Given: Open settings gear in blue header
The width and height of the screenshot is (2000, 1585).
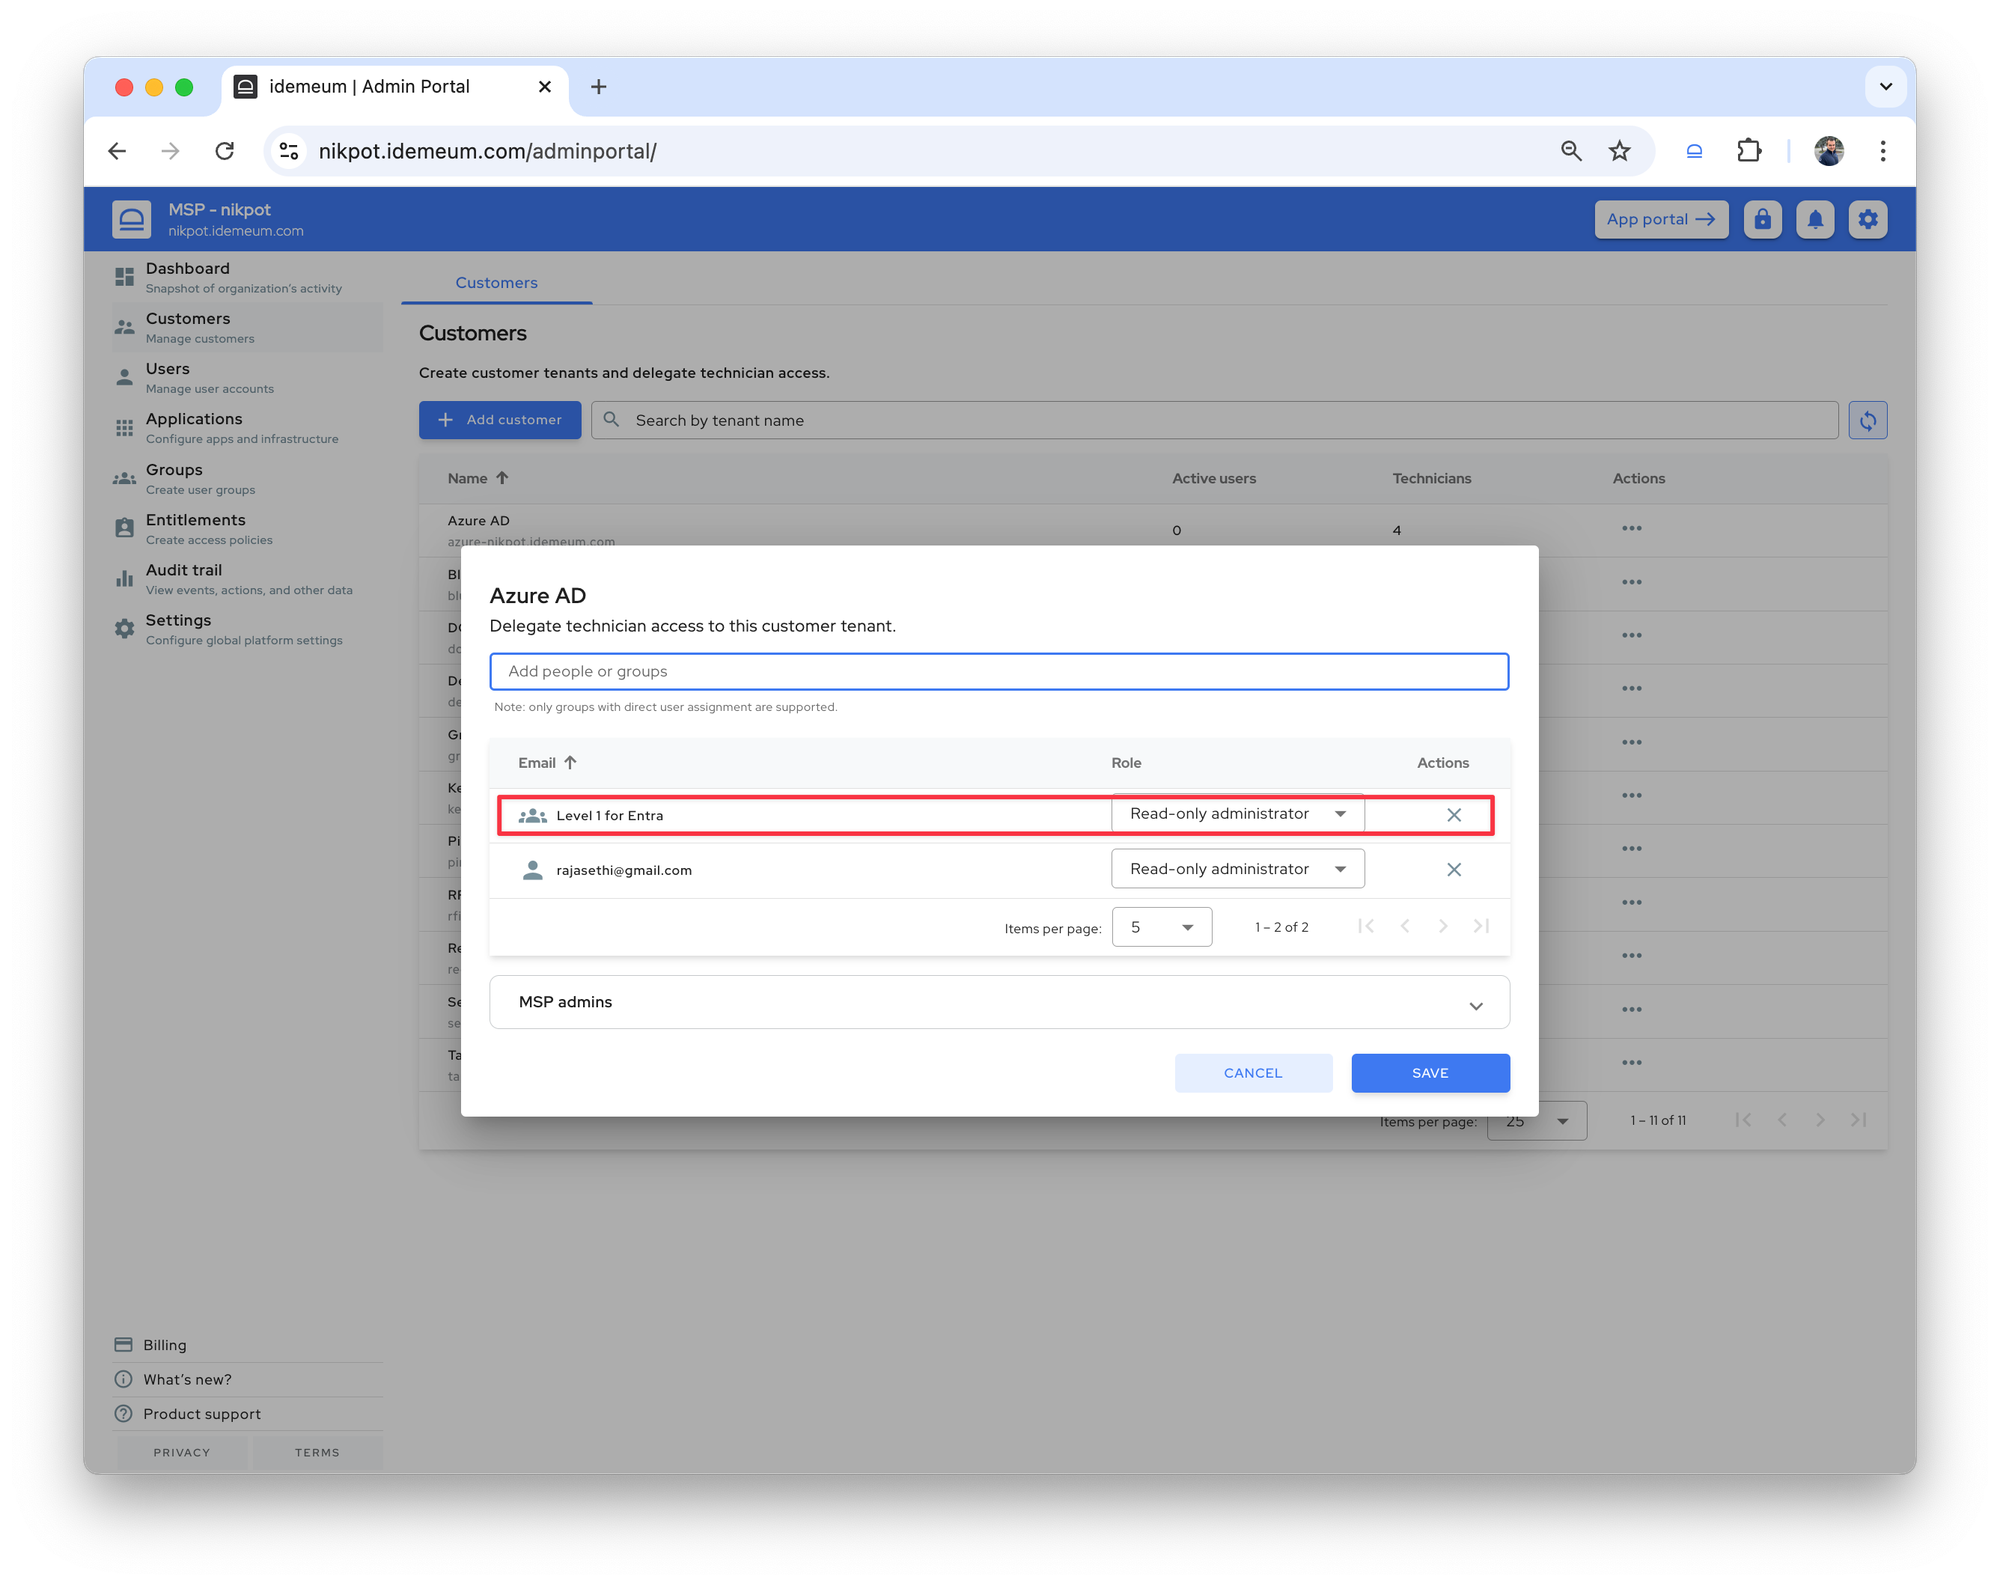Looking at the screenshot, I should (1867, 219).
